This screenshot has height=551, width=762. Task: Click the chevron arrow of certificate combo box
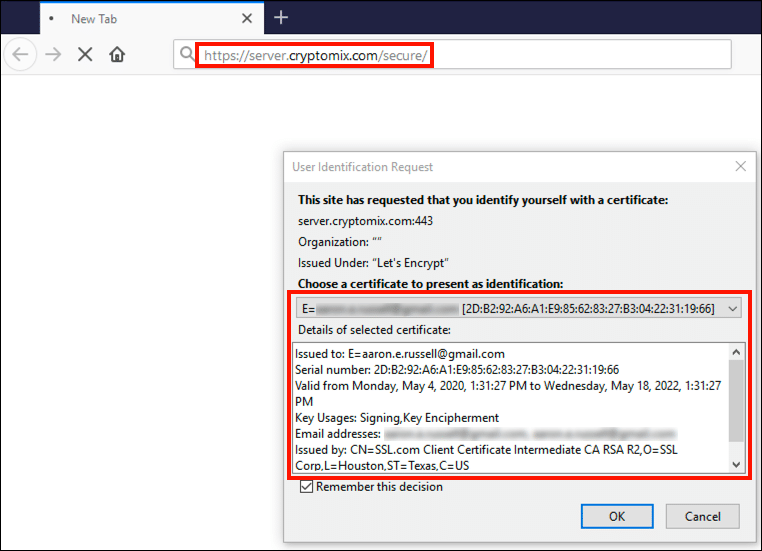733,309
